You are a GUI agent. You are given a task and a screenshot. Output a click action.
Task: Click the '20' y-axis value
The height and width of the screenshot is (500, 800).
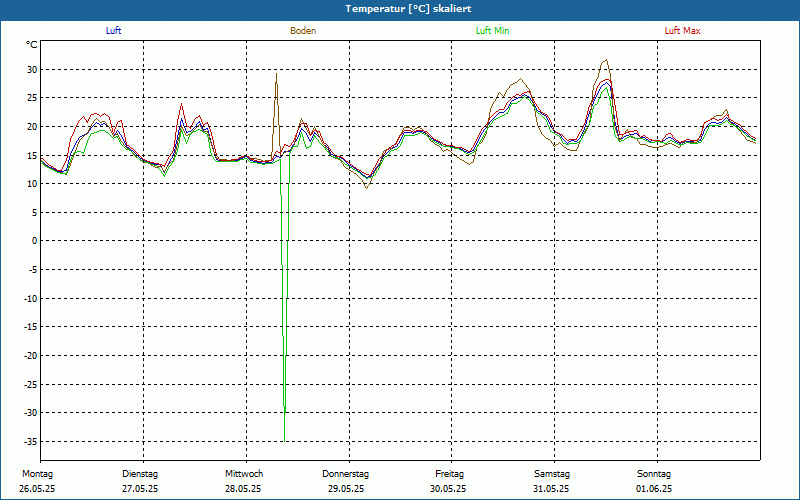pyautogui.click(x=32, y=127)
